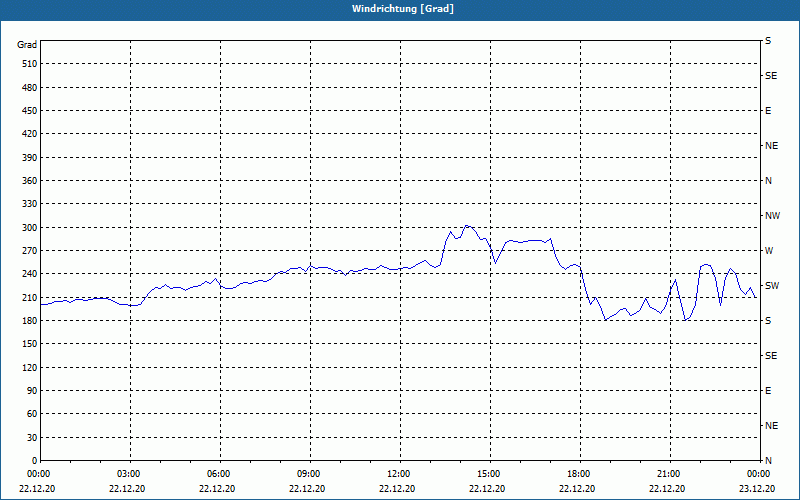Select the 22.12.20 date beneath 18:00
Viewport: 800px width, 500px height.
[577, 488]
